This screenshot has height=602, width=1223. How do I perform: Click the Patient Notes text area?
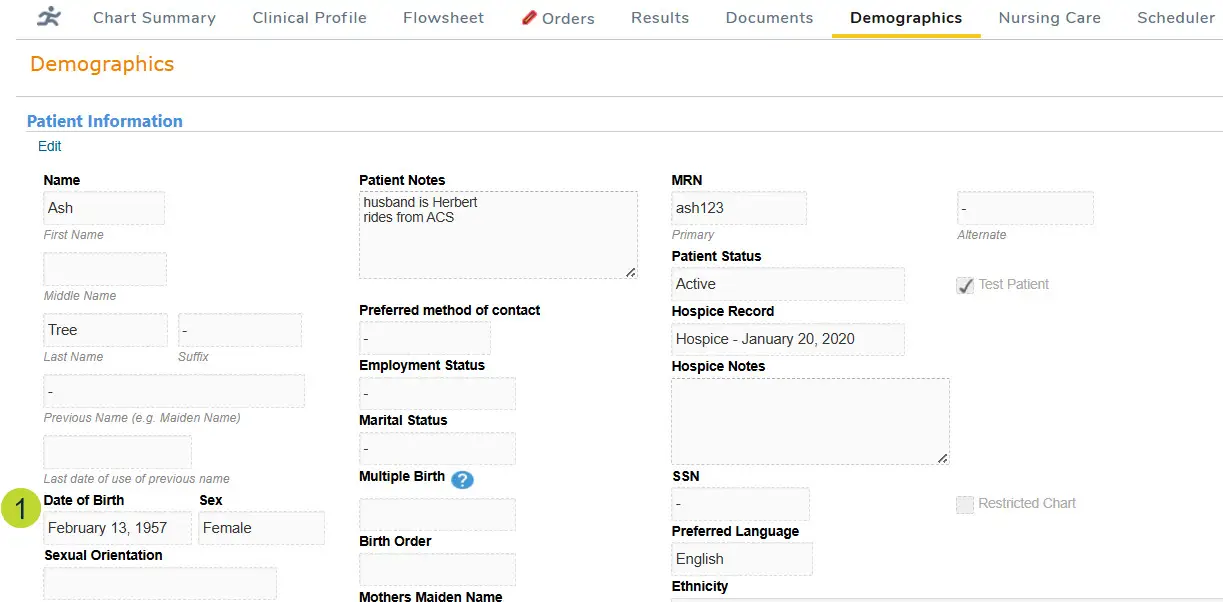(497, 235)
